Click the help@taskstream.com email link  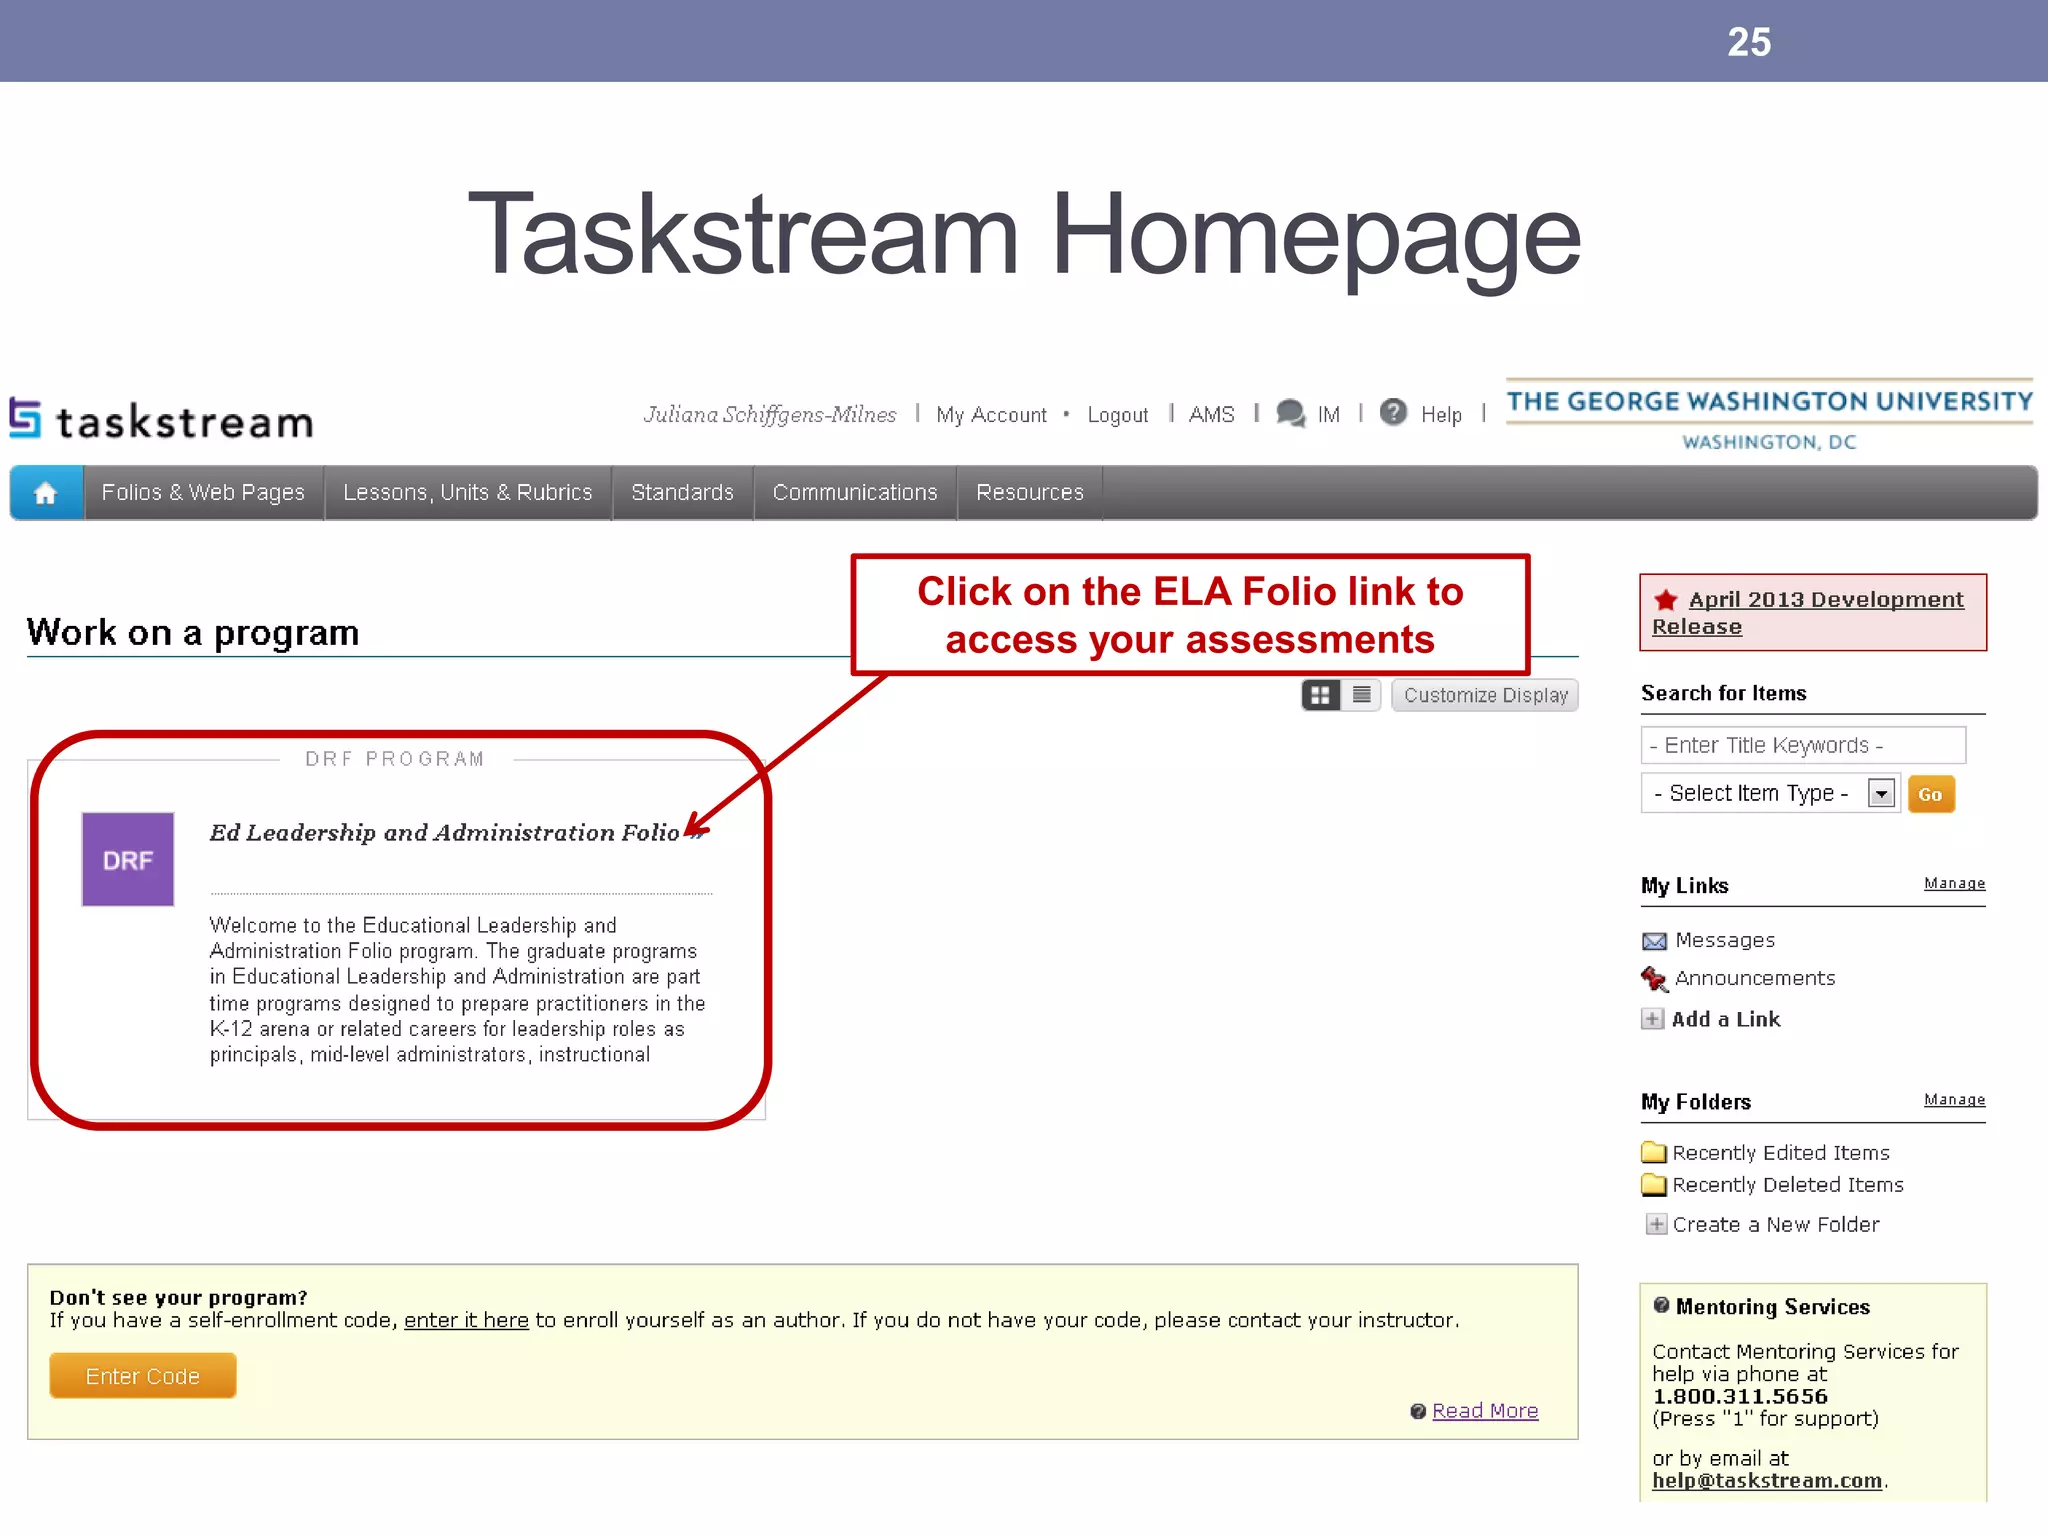point(1767,1481)
